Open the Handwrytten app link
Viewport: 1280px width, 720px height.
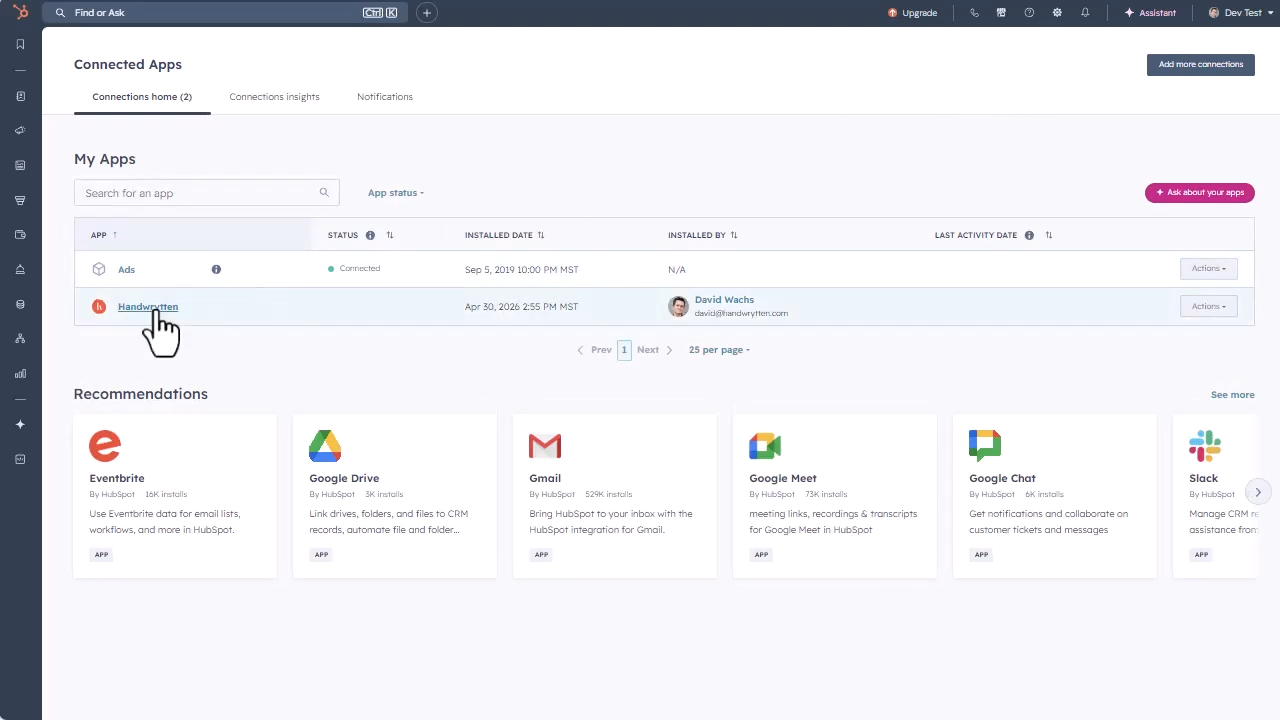click(x=148, y=307)
